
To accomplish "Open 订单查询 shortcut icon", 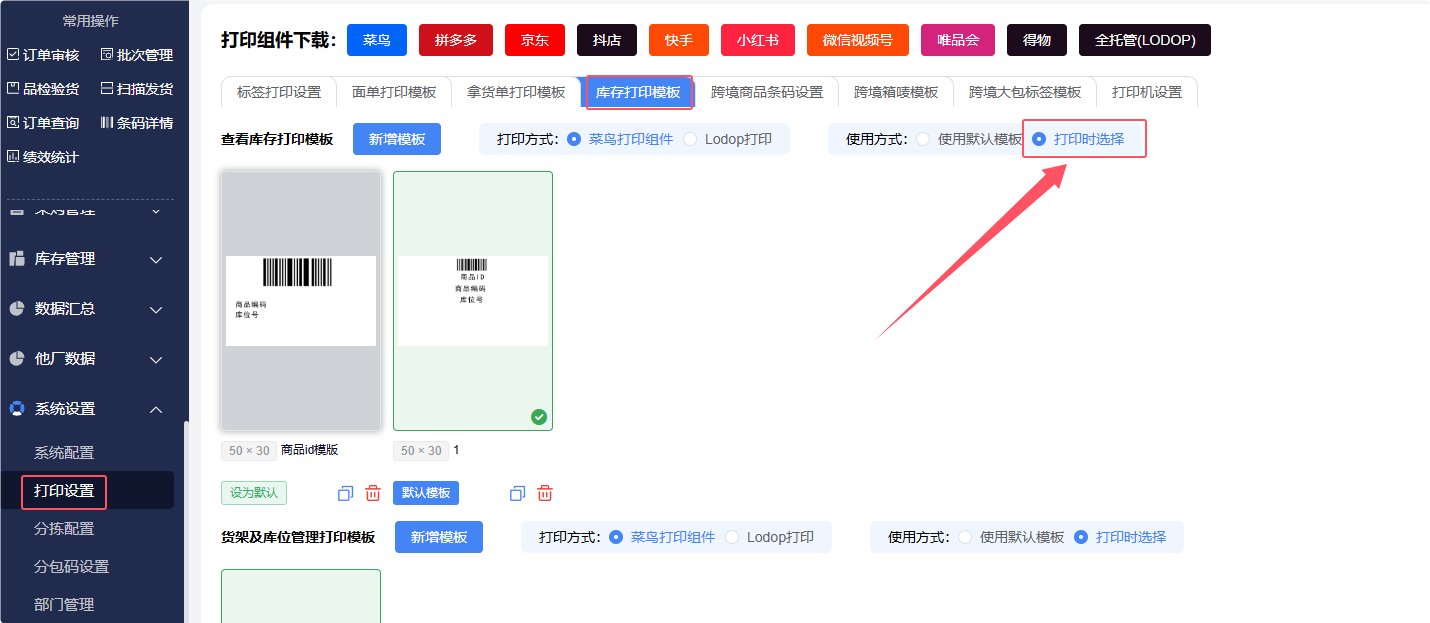I will tap(13, 123).
